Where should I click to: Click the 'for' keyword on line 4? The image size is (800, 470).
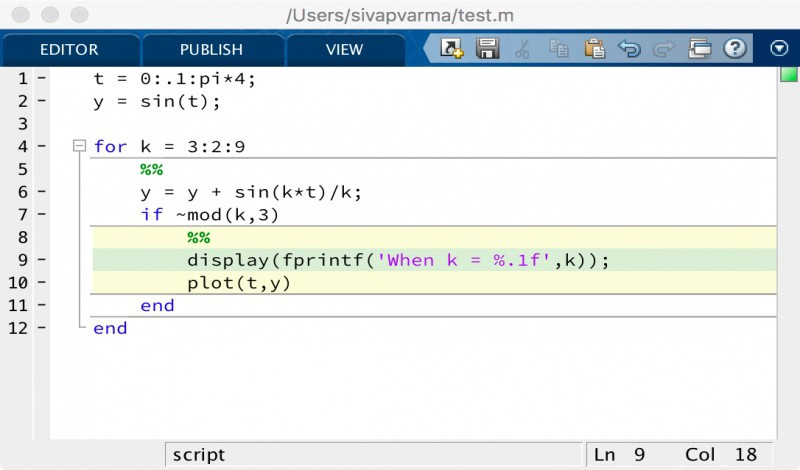click(x=110, y=146)
